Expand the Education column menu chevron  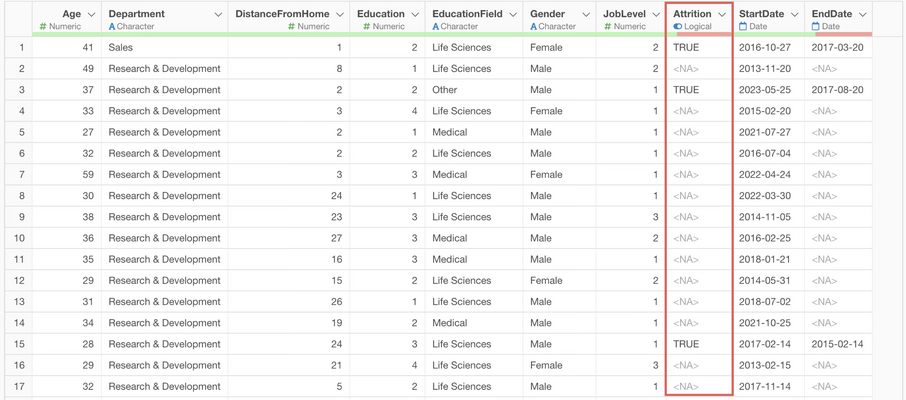click(415, 15)
